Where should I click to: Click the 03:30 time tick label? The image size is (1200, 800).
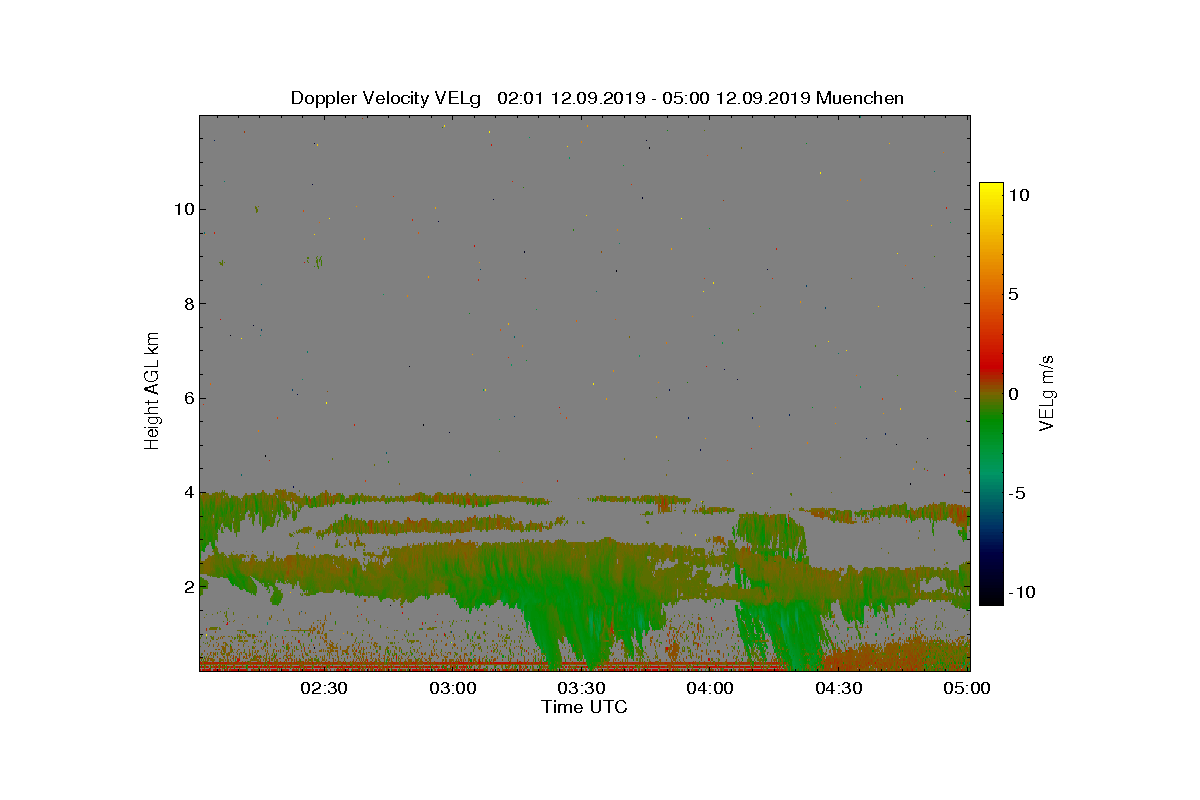tap(582, 689)
